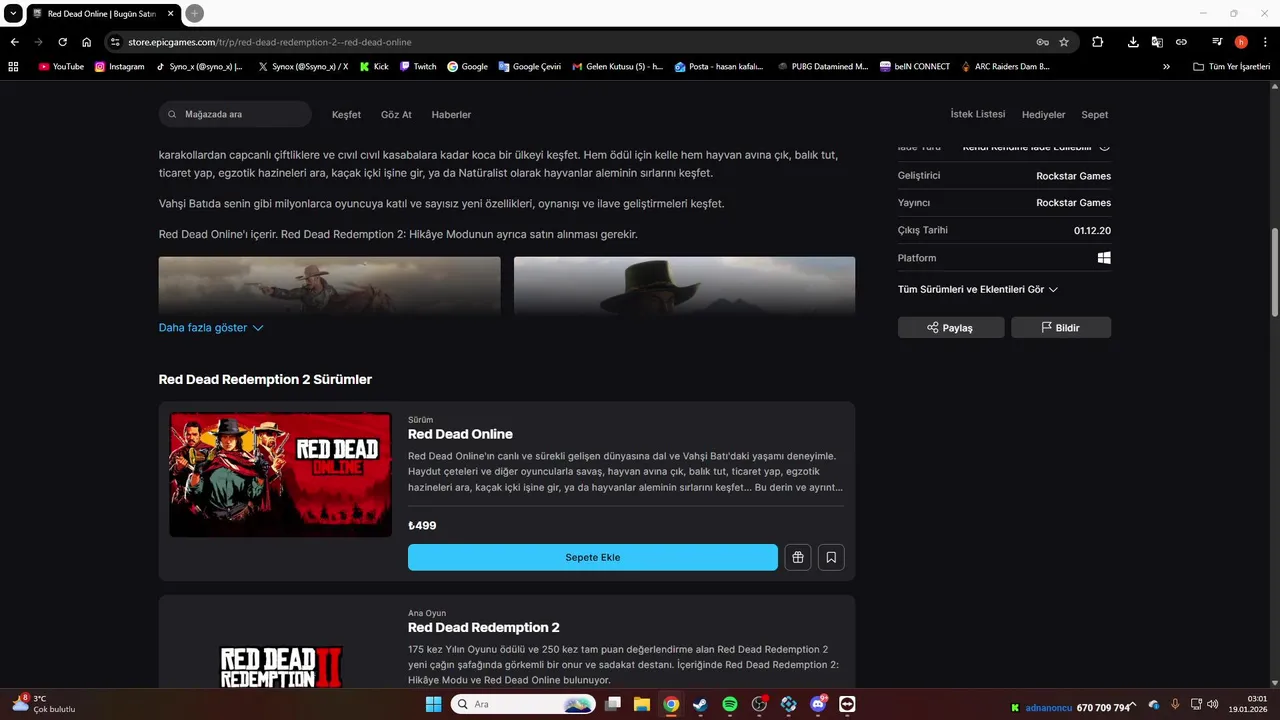
Task: Click the Mağazada ara search field
Action: (235, 114)
